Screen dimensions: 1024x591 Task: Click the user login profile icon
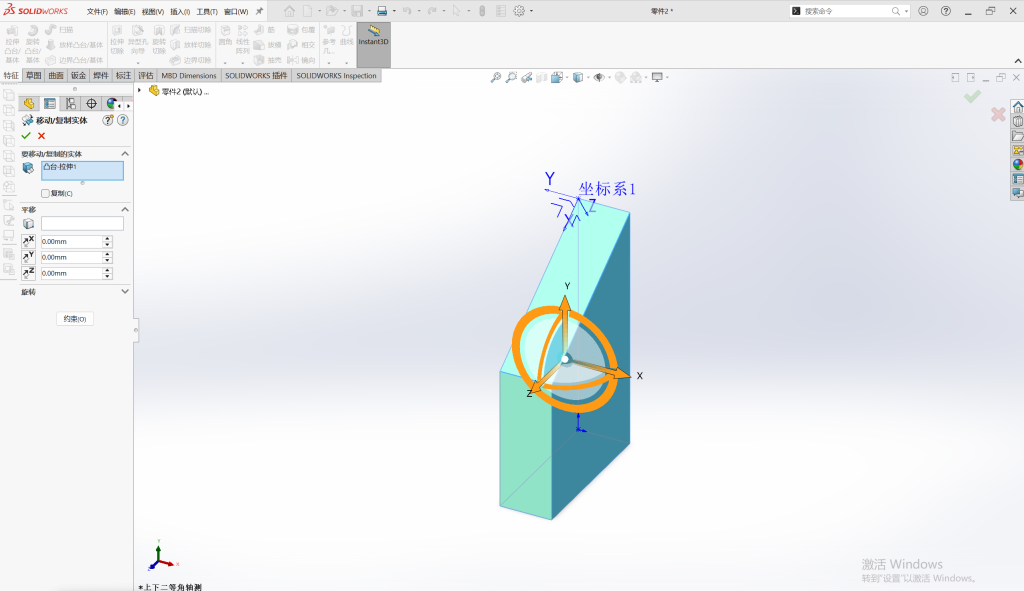tap(923, 11)
